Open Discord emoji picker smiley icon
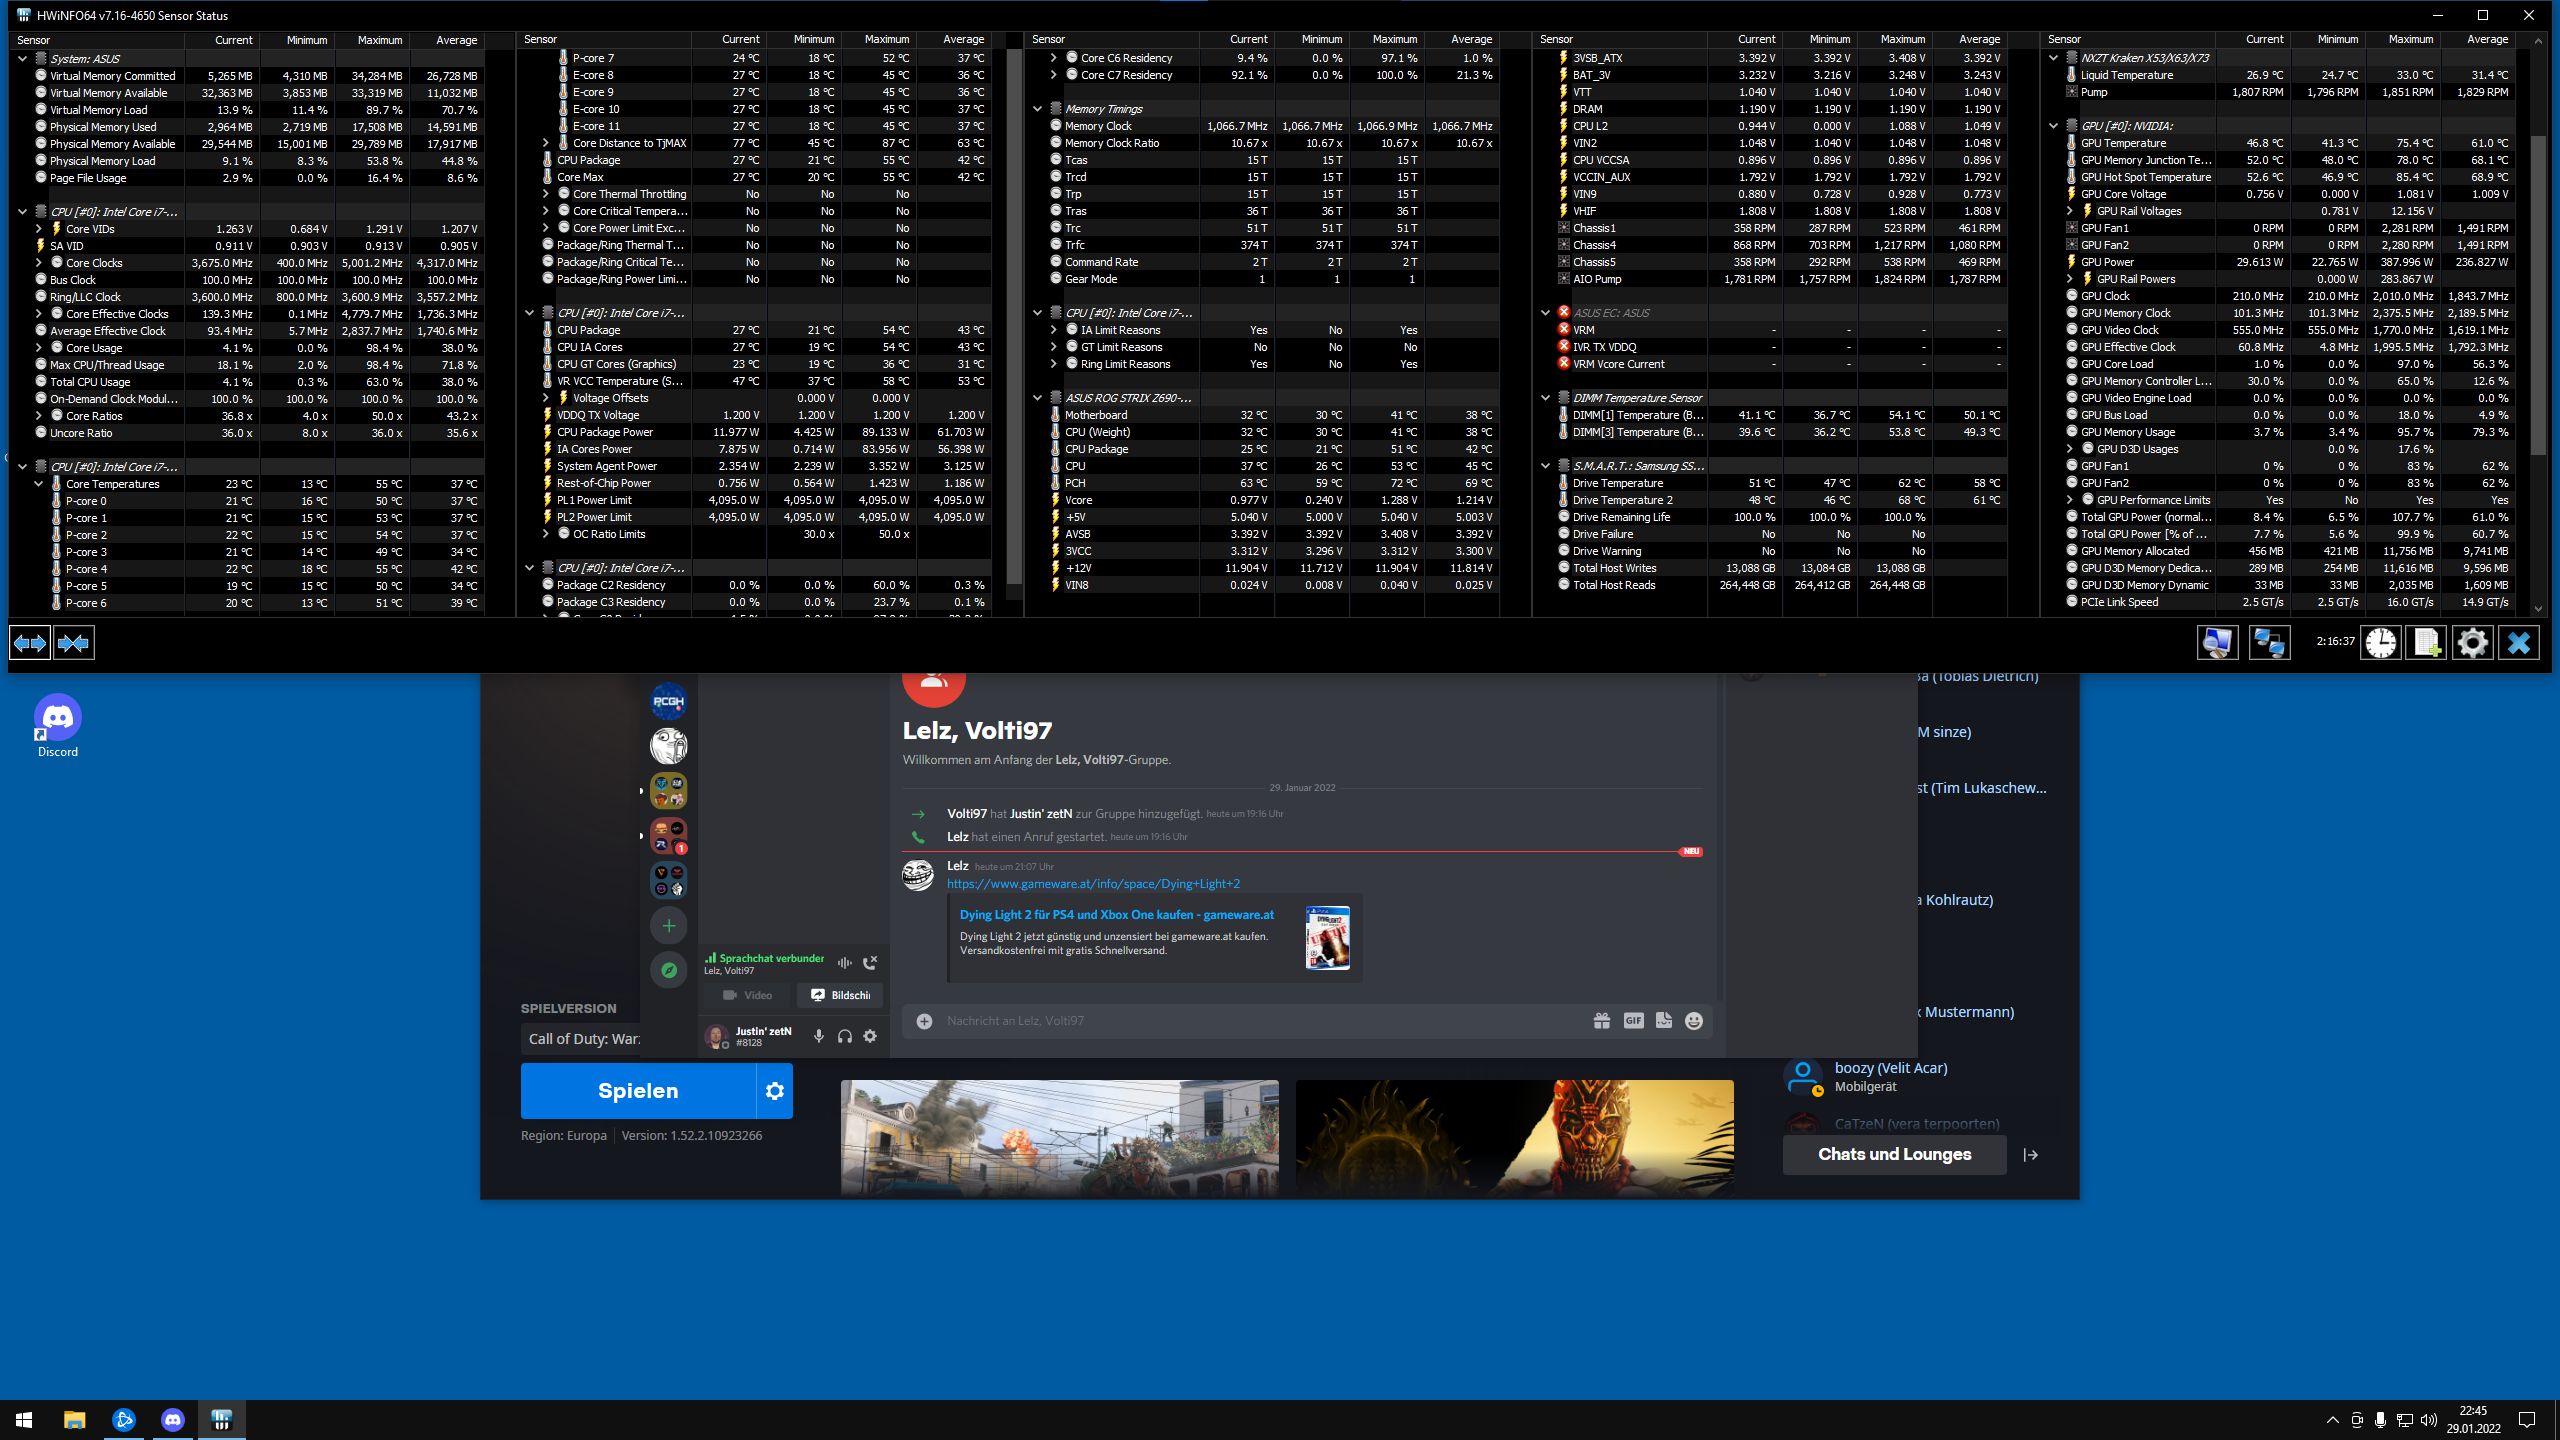2560x1440 pixels. tap(1693, 1021)
